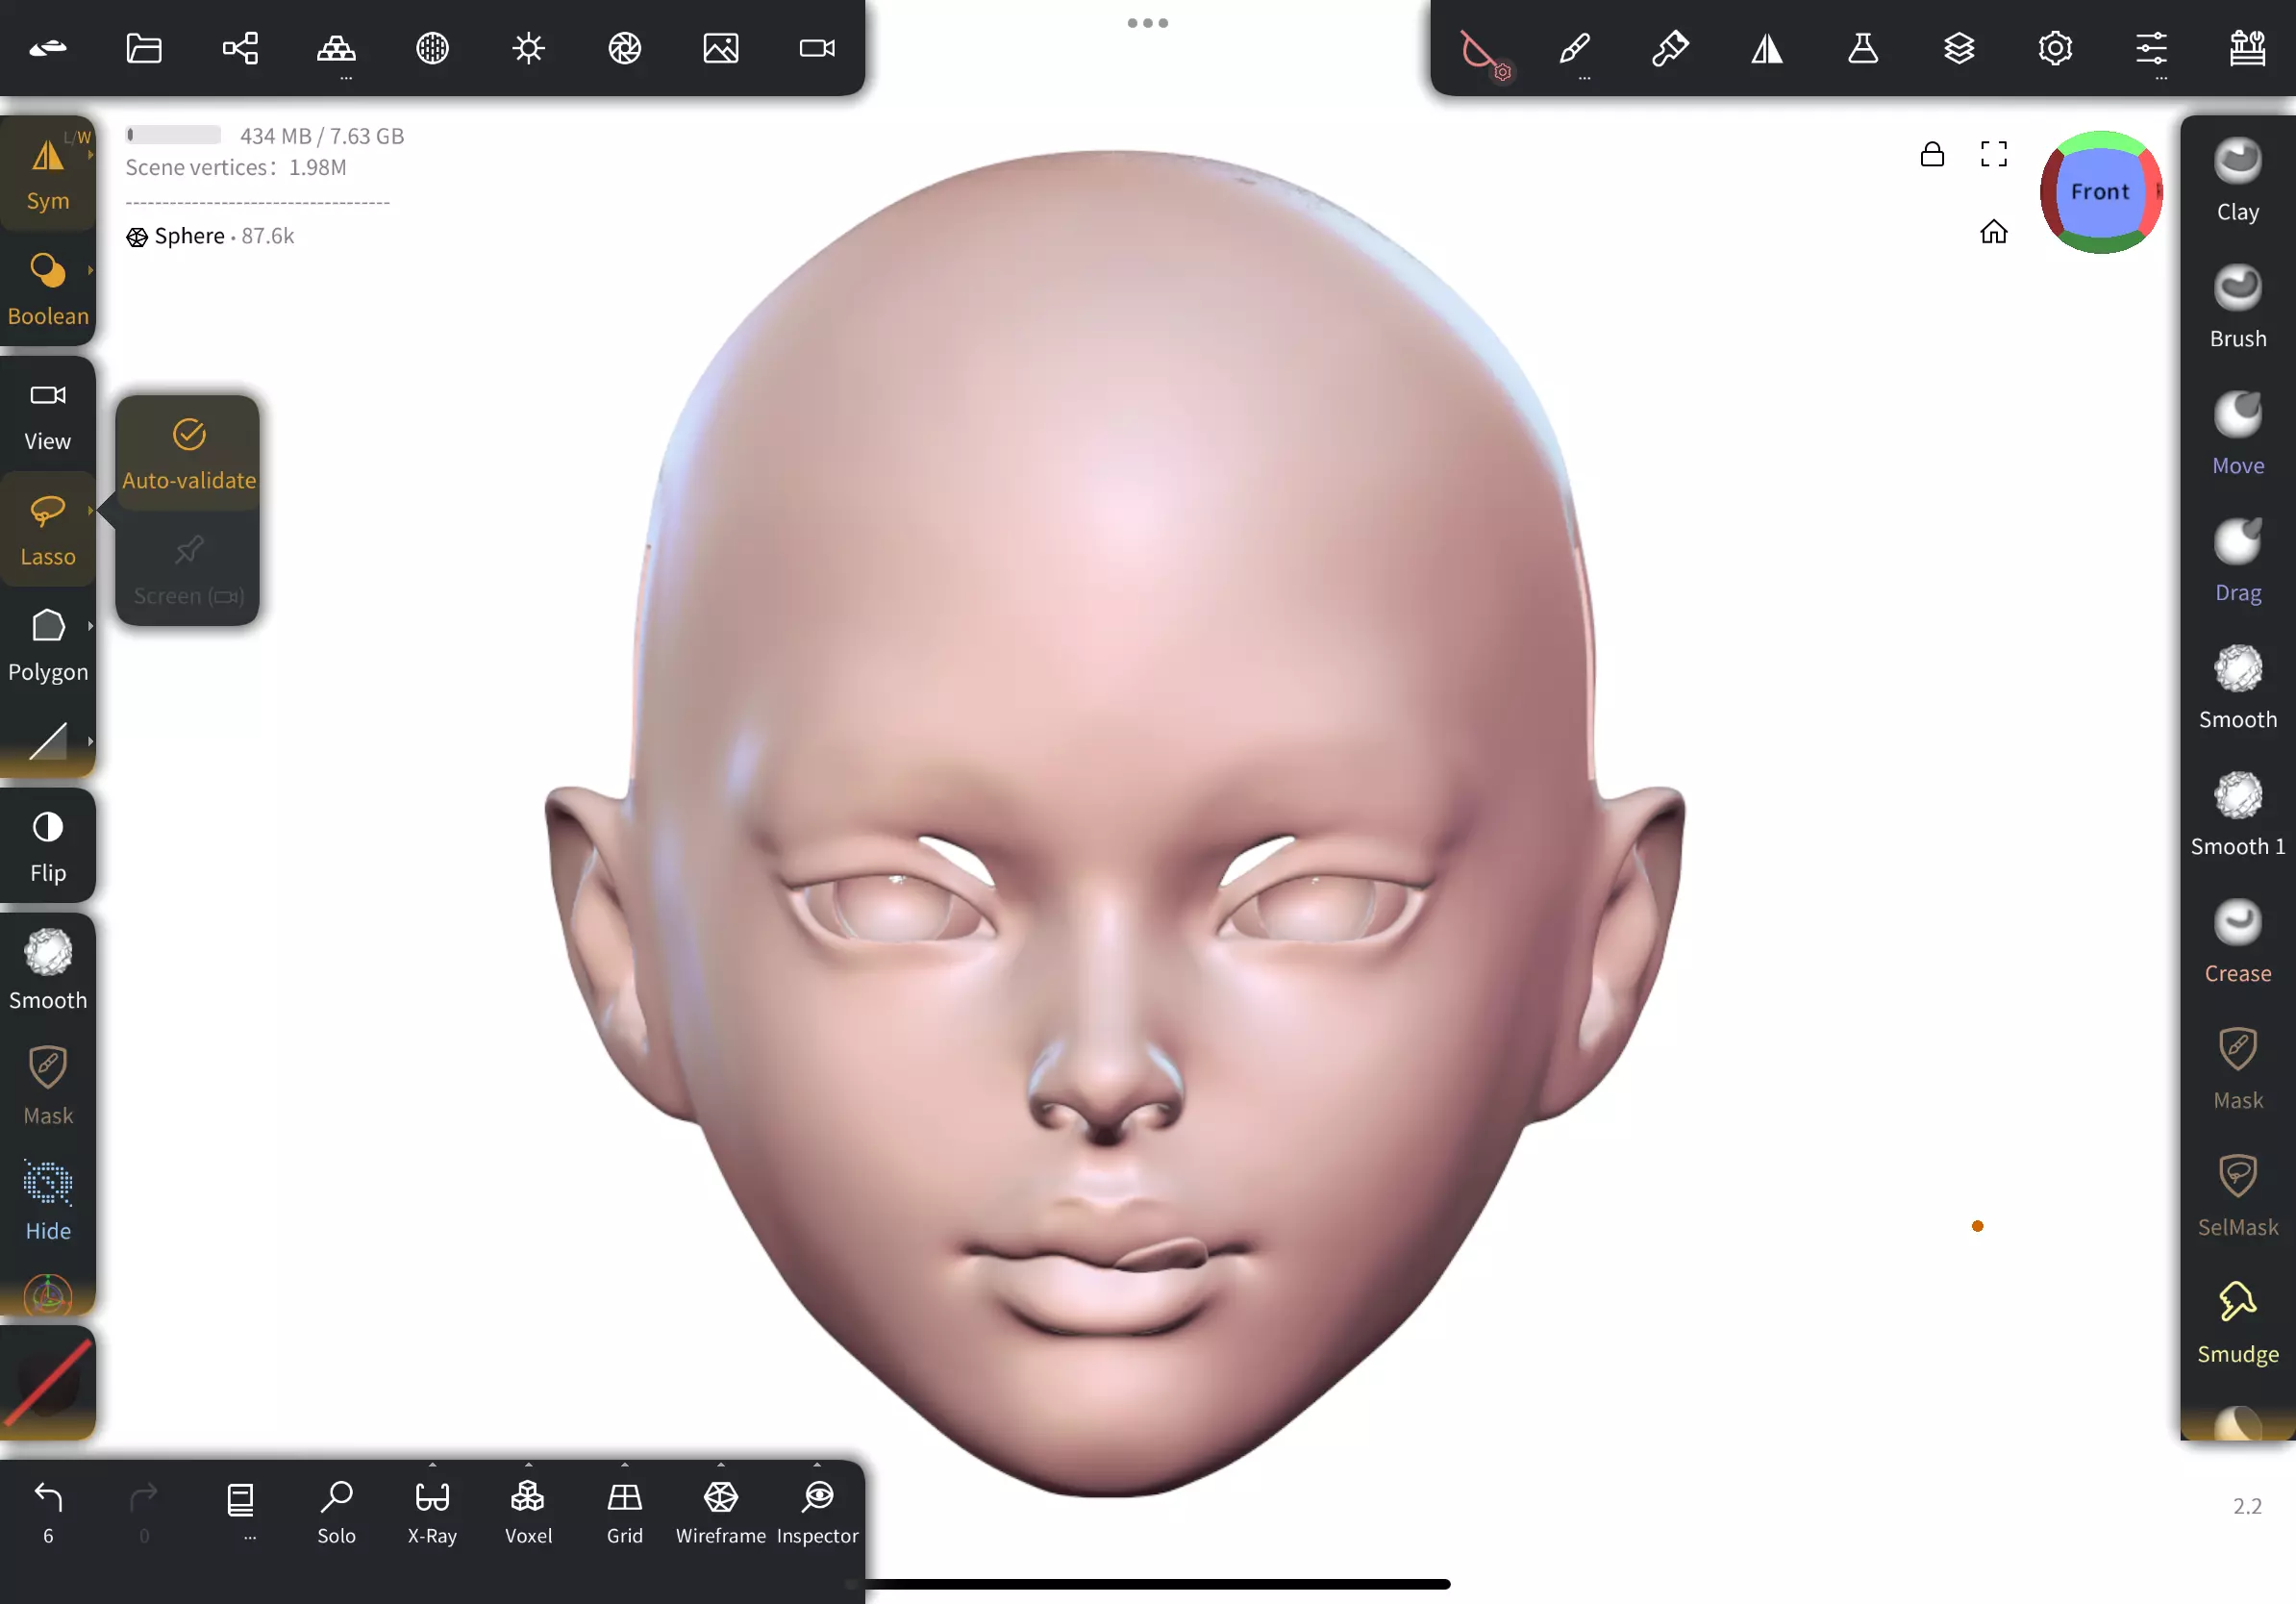Expand the Grid options chevron

tap(624, 1466)
